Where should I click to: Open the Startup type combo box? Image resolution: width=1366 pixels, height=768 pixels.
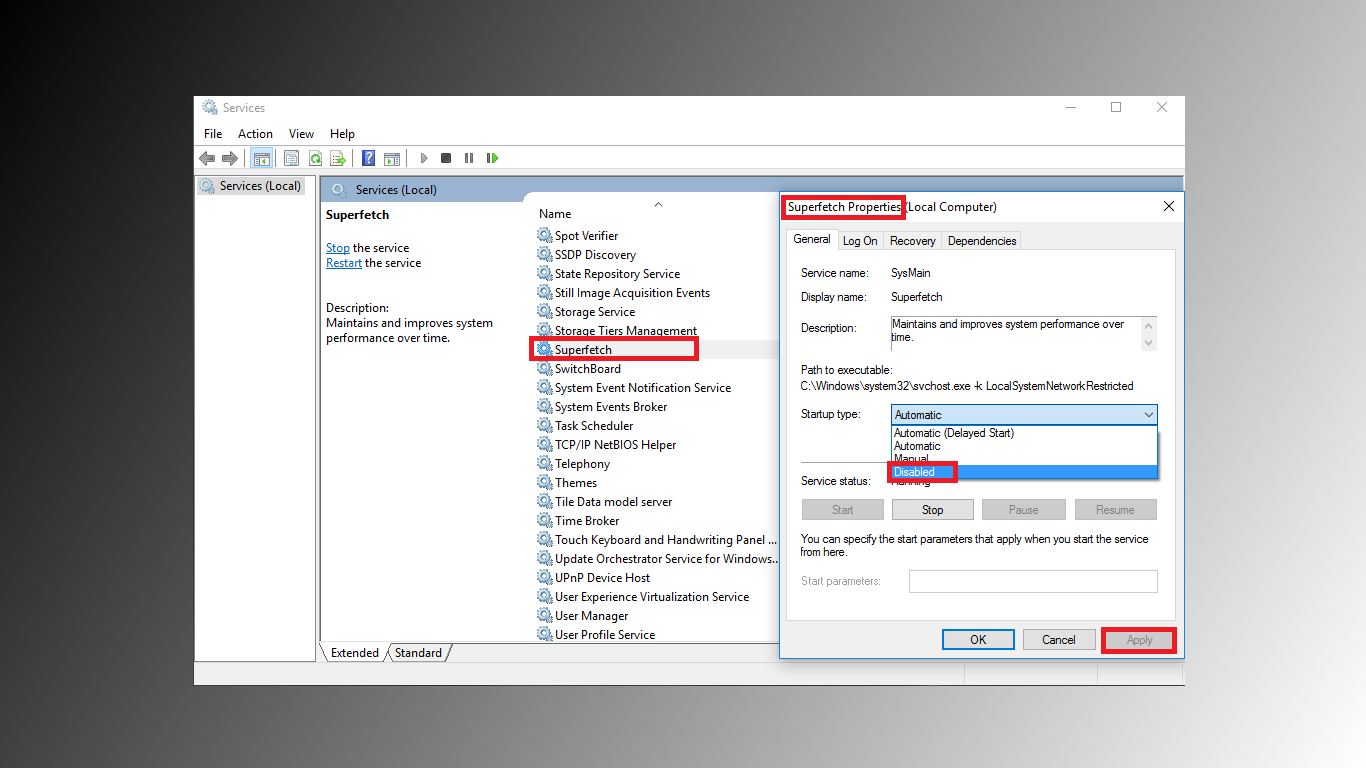click(x=1024, y=415)
